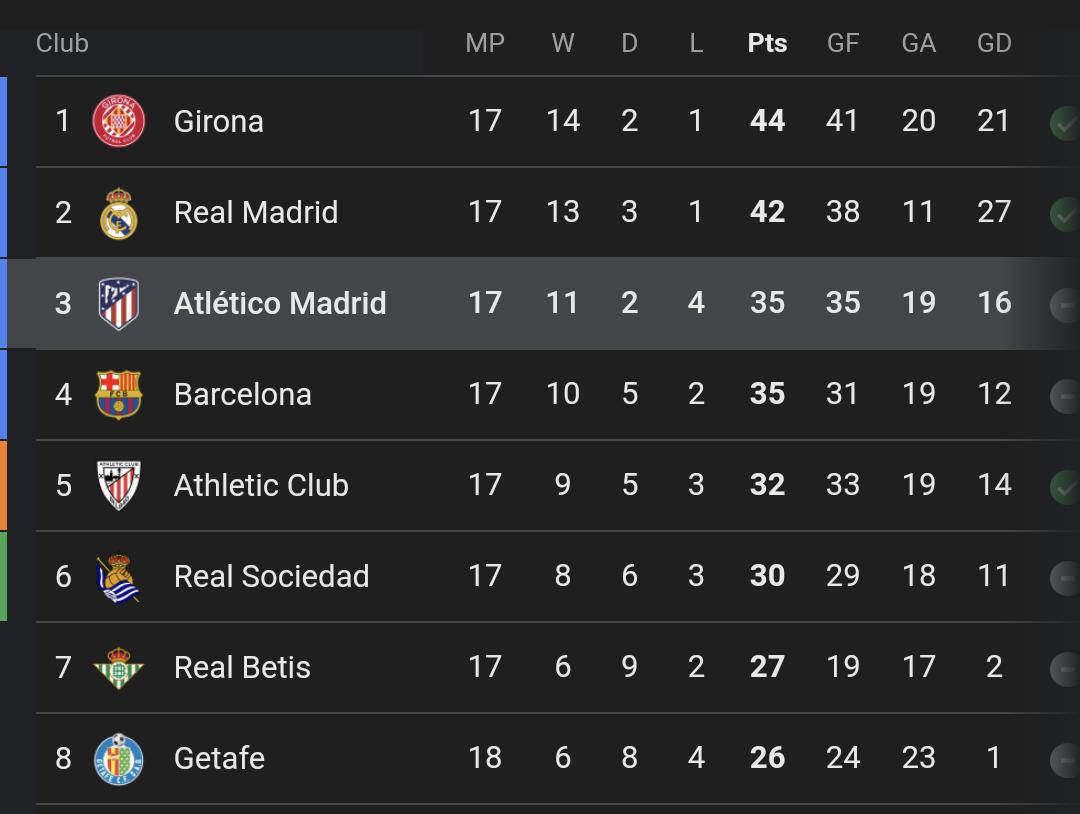Select the MP column header
1080x814 pixels.
tap(485, 43)
